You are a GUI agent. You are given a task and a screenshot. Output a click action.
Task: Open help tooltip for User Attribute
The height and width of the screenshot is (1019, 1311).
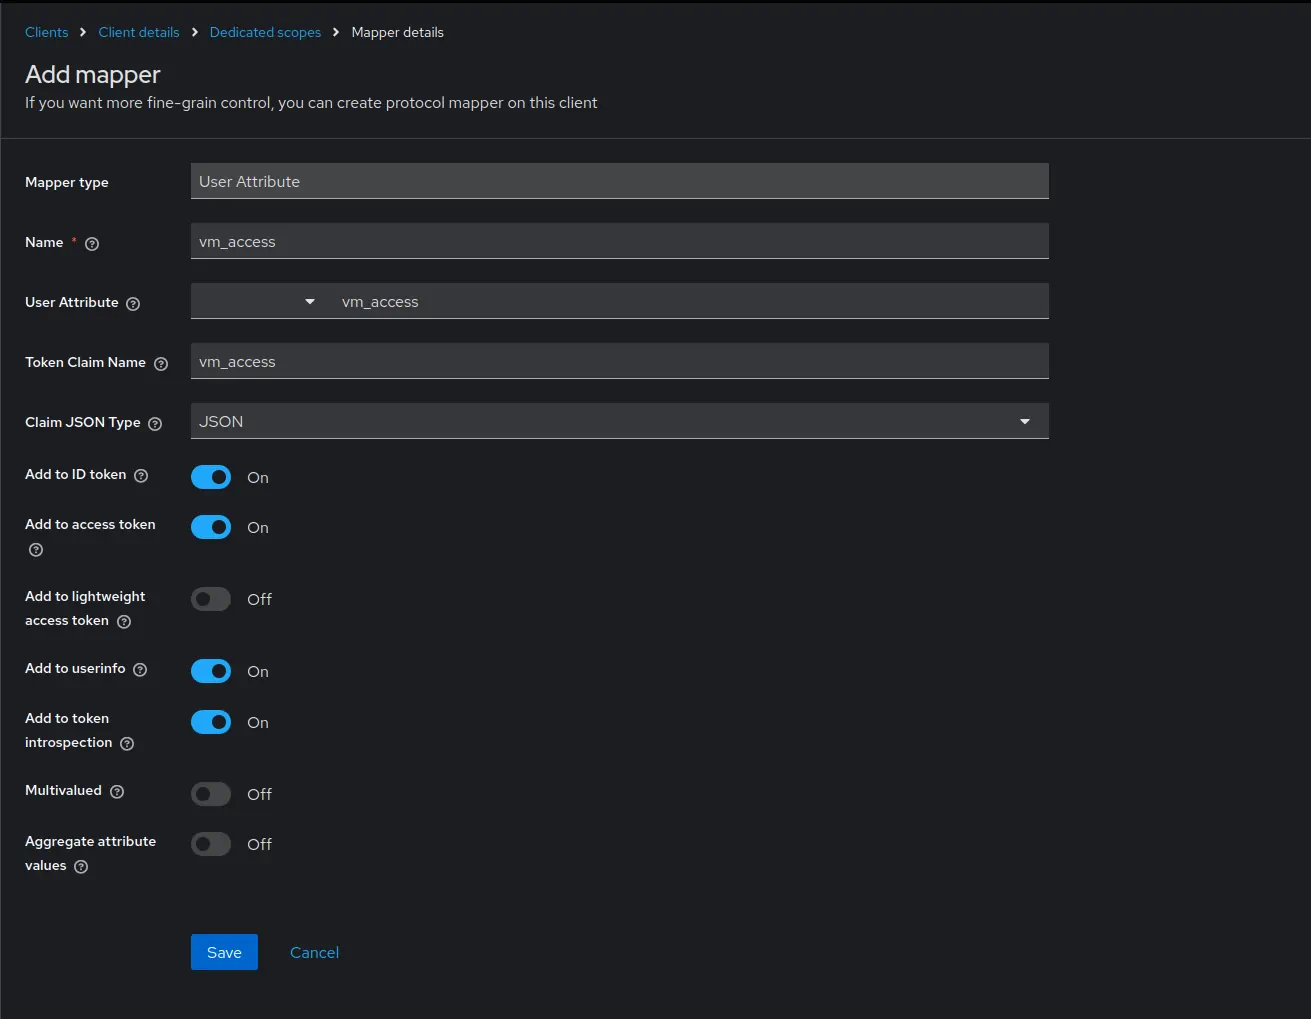(133, 304)
